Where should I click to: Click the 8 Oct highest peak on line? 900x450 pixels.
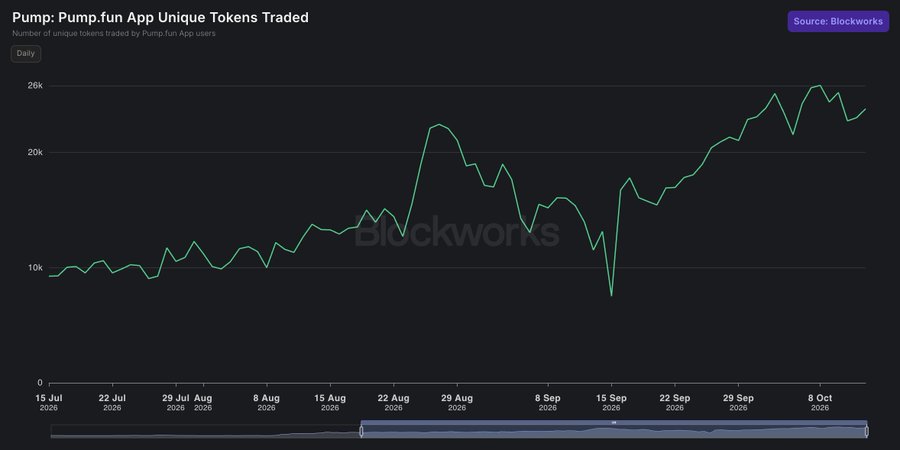(x=820, y=86)
